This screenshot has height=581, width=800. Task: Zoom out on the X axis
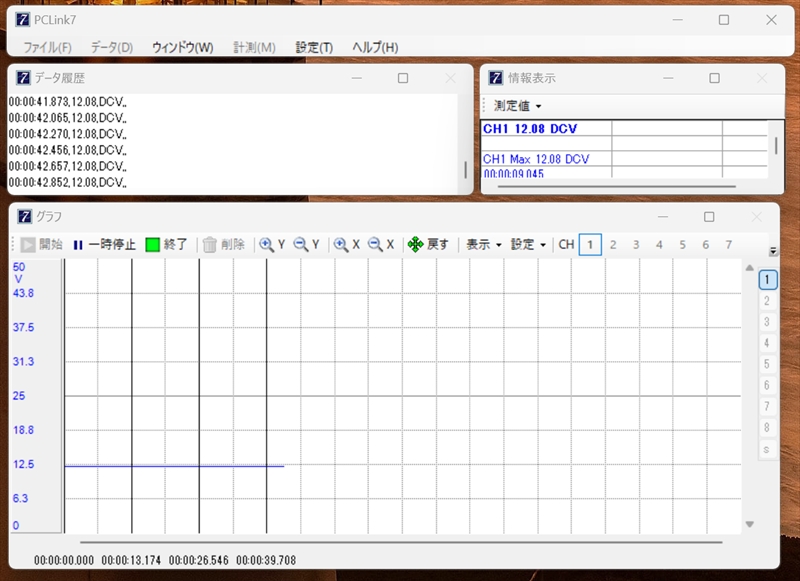point(381,245)
